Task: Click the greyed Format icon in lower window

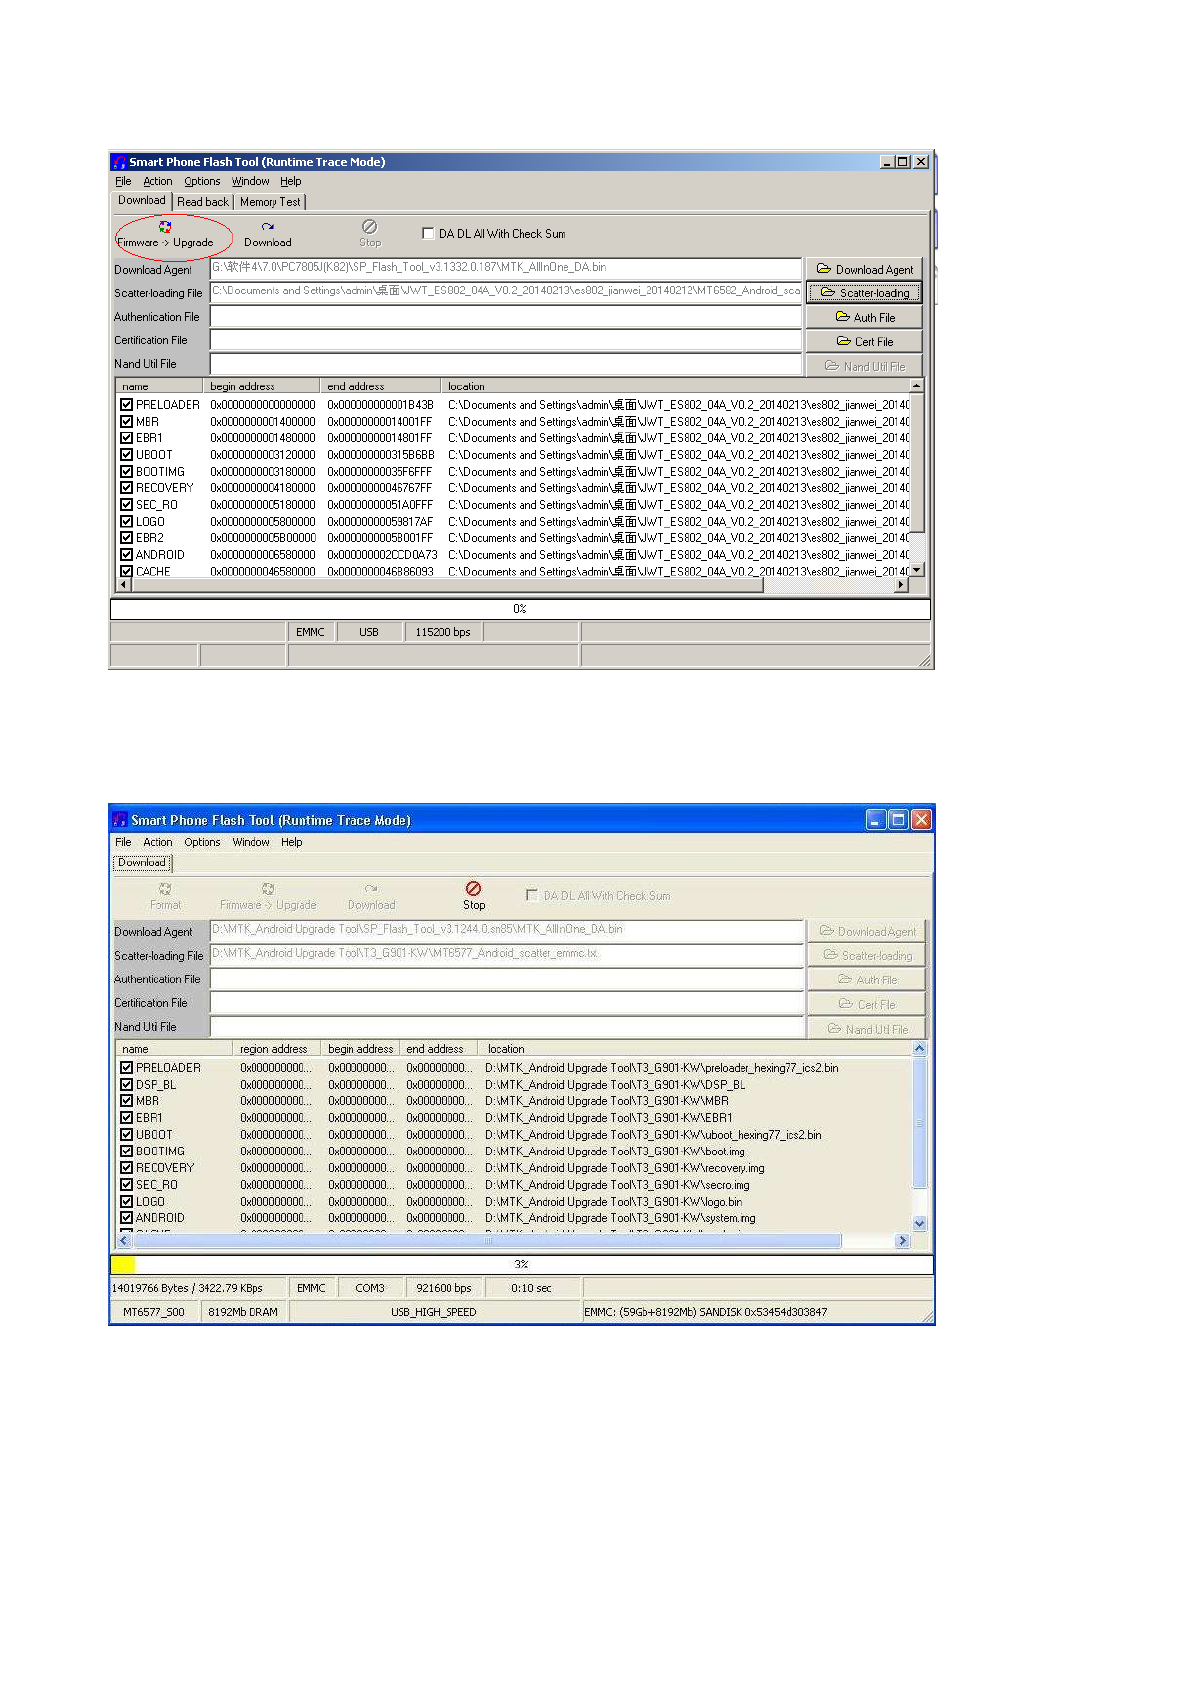Action: pos(166,896)
